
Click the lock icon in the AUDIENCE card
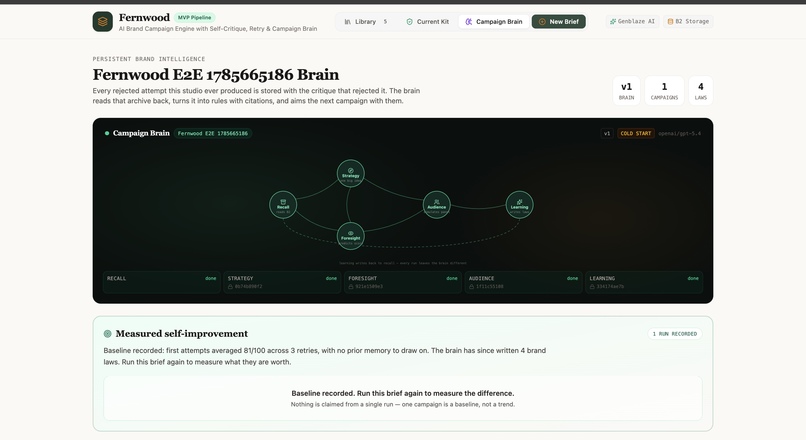(x=471, y=287)
